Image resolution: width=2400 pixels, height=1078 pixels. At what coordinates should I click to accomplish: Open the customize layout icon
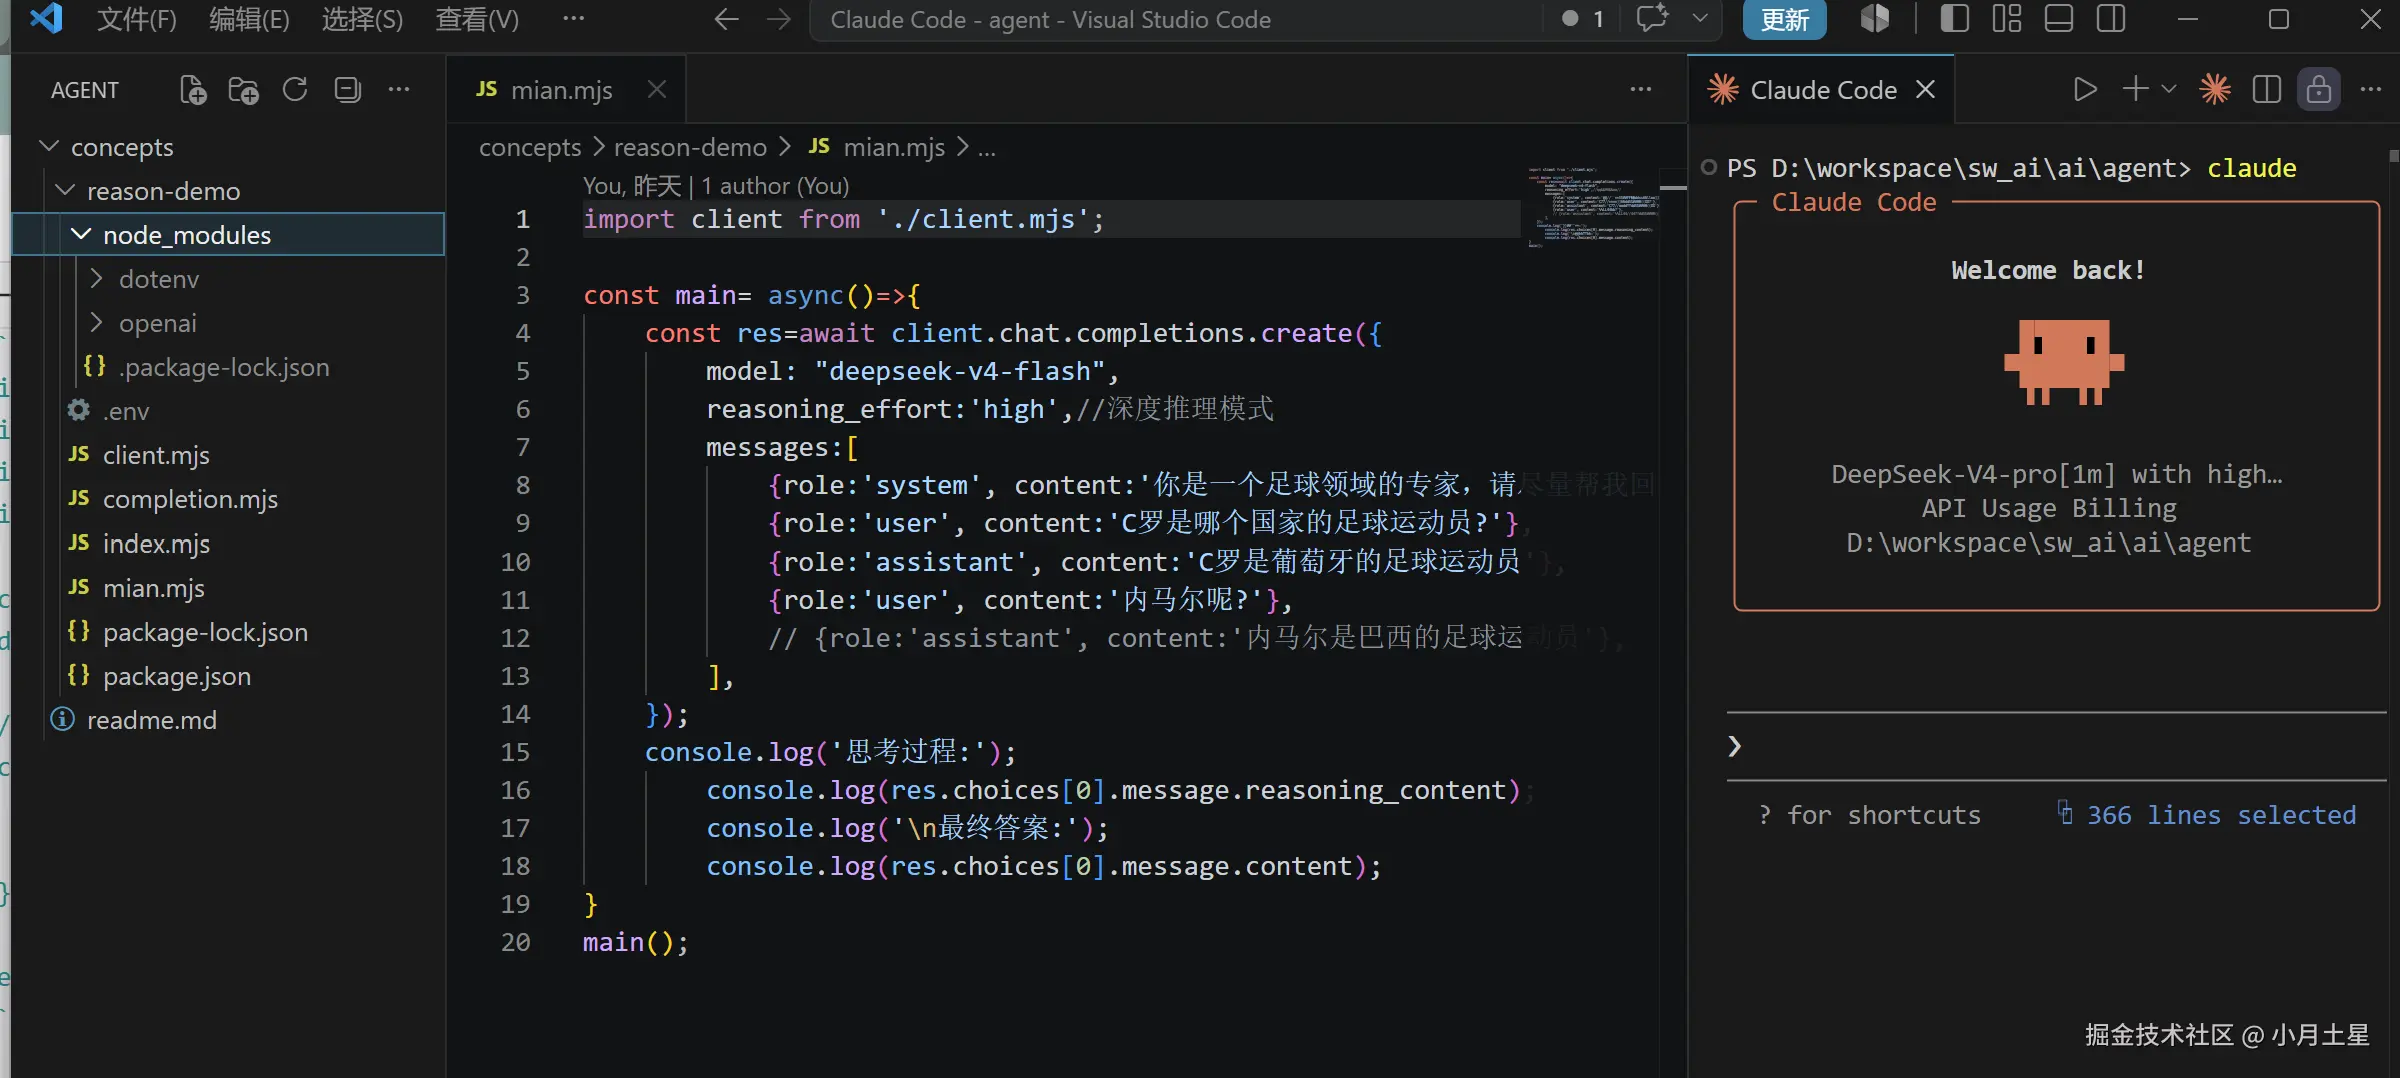tap(2006, 18)
